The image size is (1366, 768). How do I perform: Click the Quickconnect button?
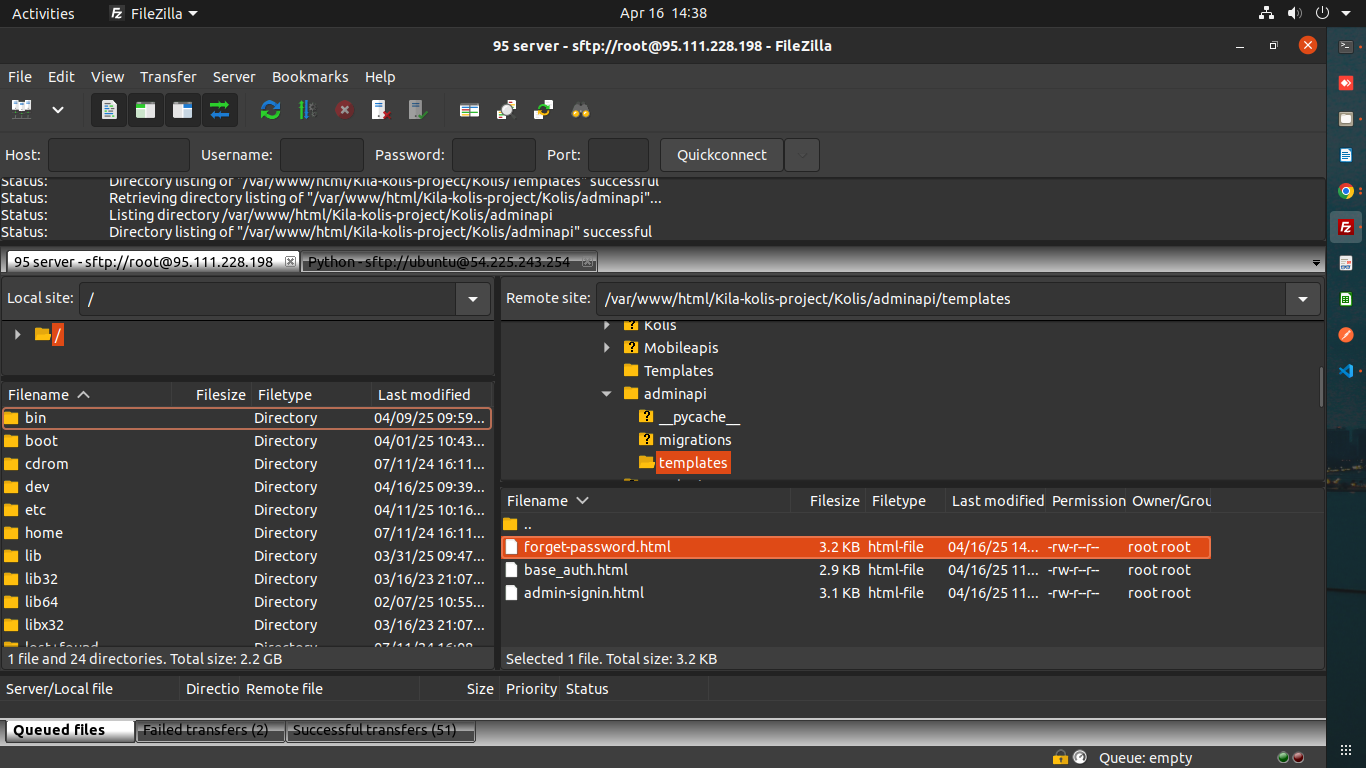coord(721,155)
